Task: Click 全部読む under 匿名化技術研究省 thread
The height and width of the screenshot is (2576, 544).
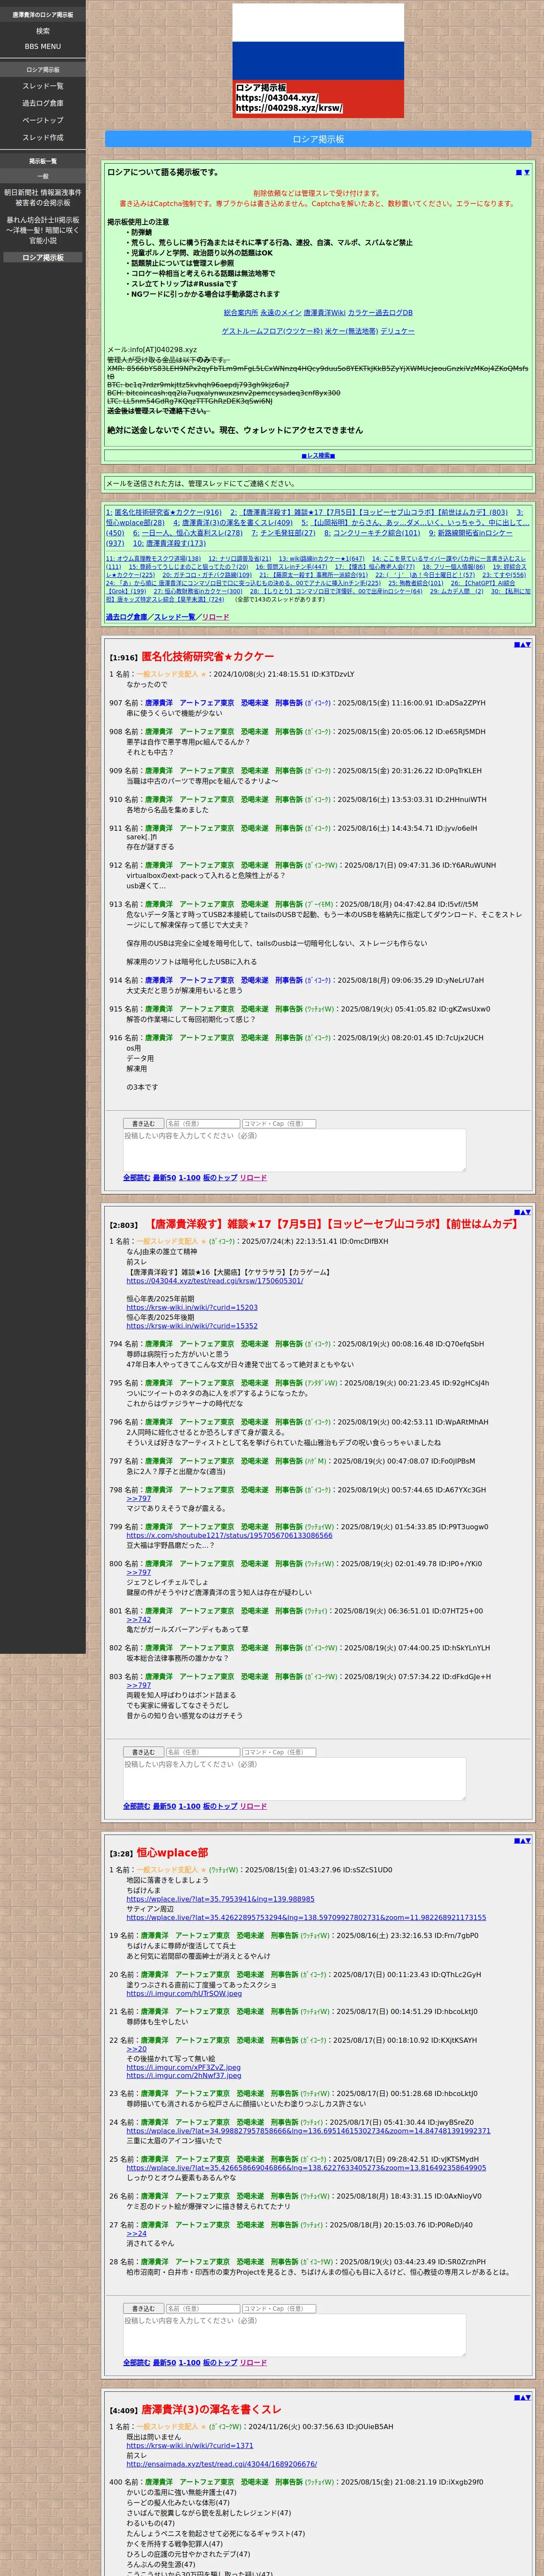Action: click(x=136, y=1178)
